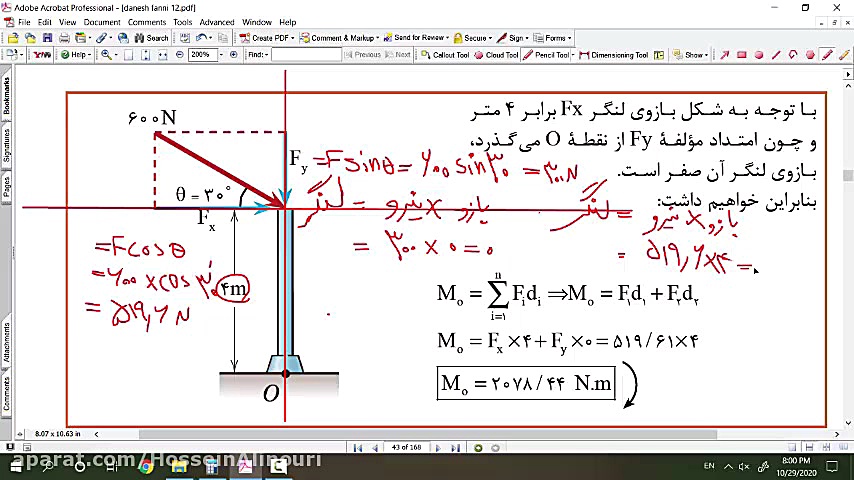Go to last page button
Viewport: 854px width, 480px height.
[455, 448]
